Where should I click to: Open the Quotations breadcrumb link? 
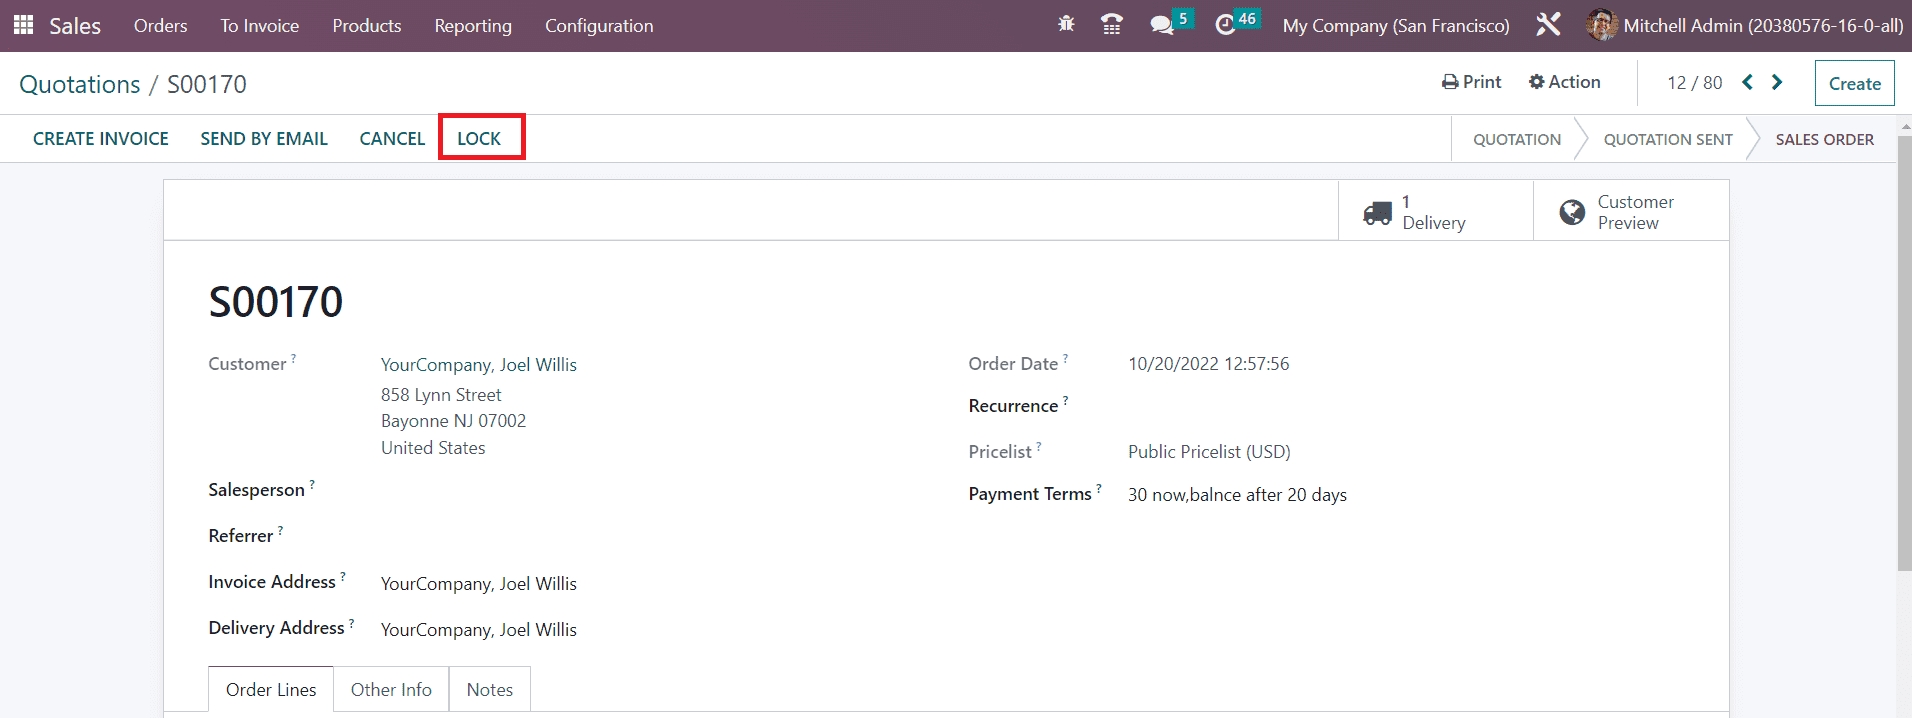[80, 84]
